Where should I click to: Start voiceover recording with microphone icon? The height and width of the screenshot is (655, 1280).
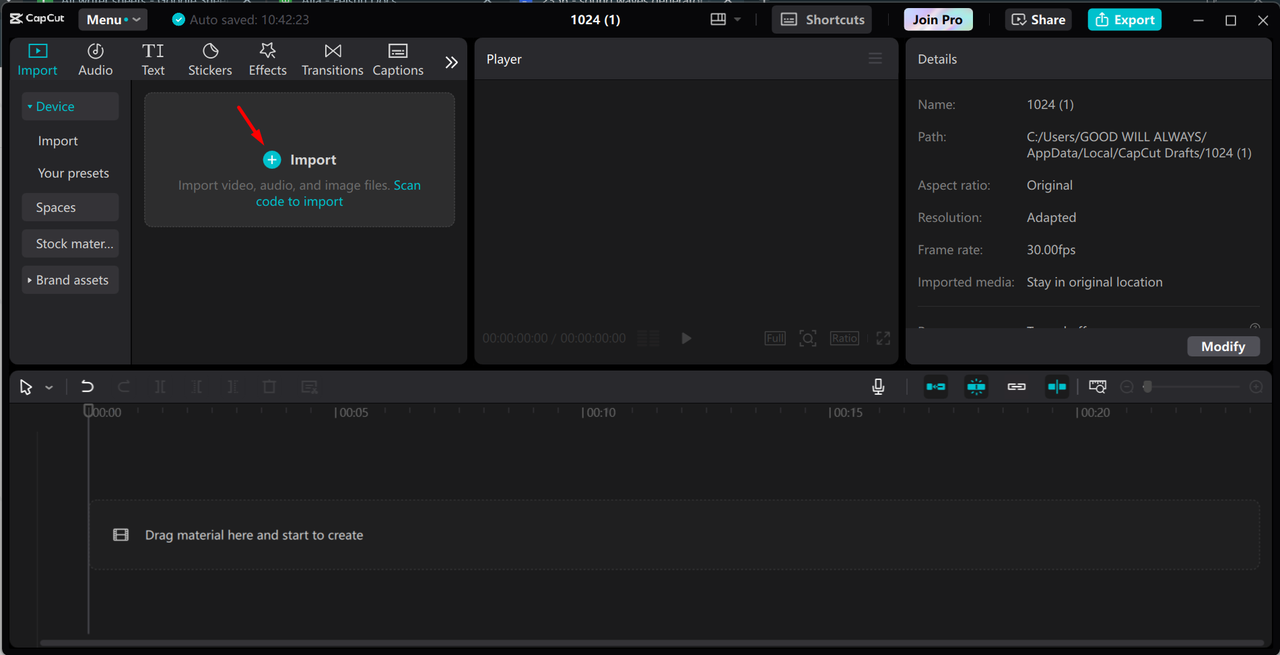click(878, 387)
